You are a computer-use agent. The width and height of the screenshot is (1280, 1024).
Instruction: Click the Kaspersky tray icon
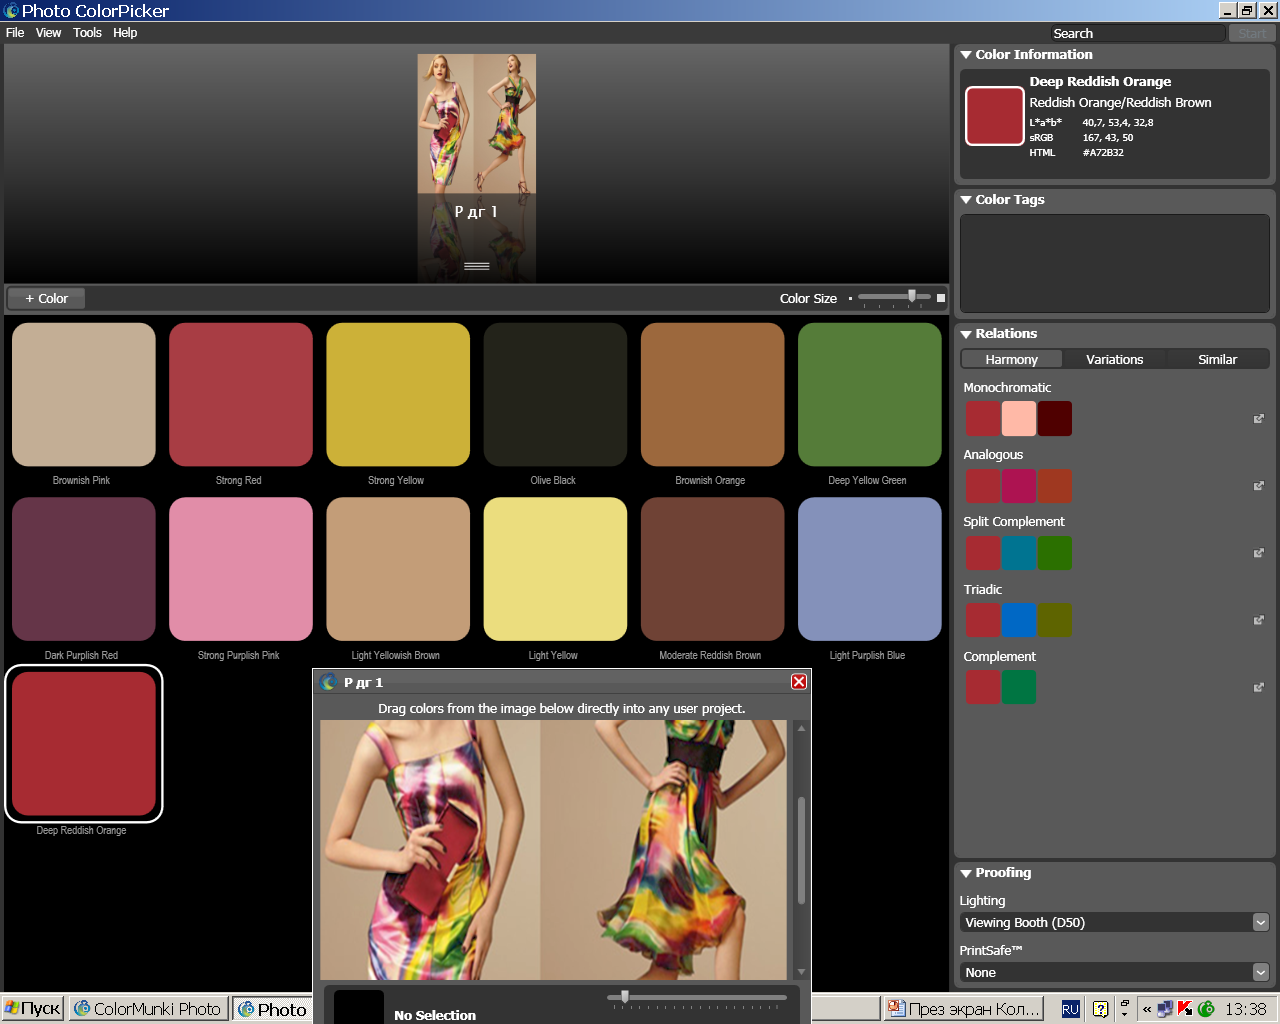tap(1185, 1009)
